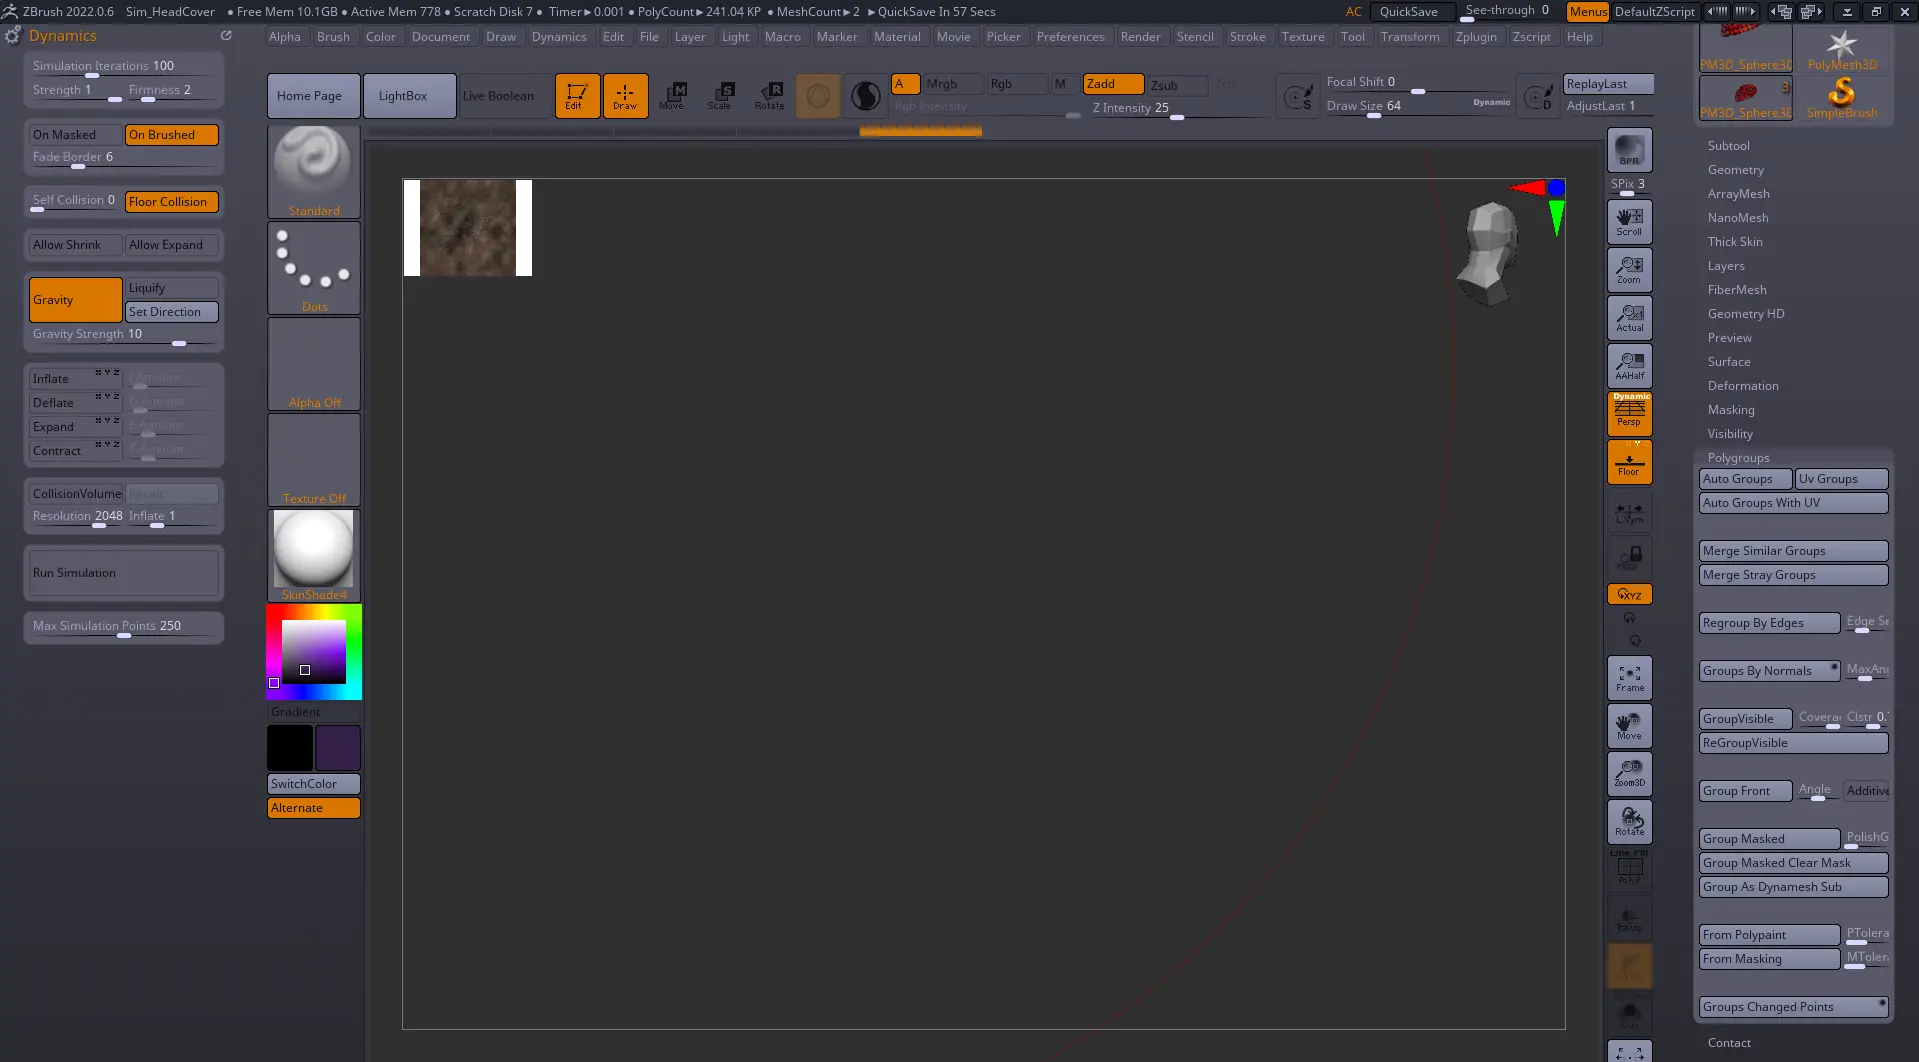This screenshot has width=1919, height=1062.
Task: Open the Brush menu
Action: [x=333, y=37]
